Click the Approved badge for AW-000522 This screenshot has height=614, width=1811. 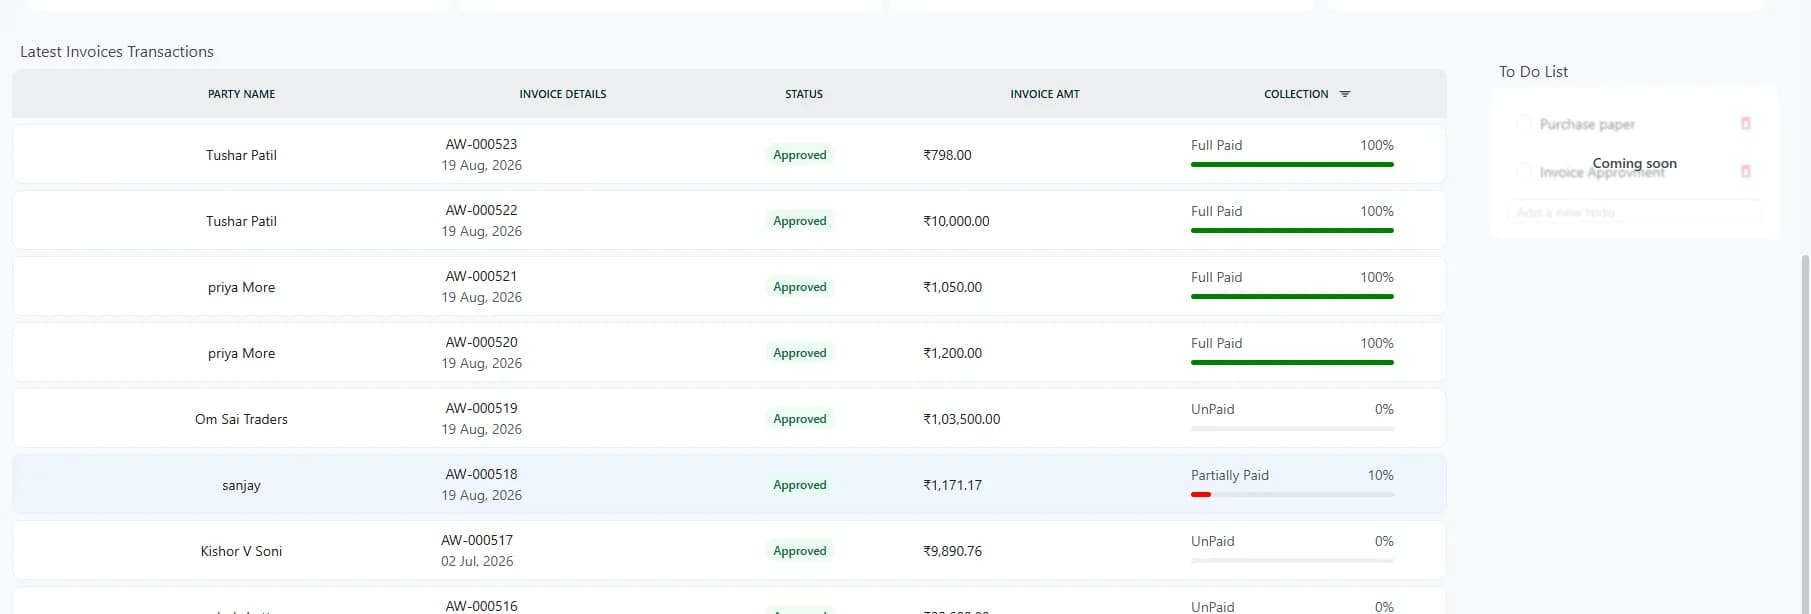tap(800, 221)
